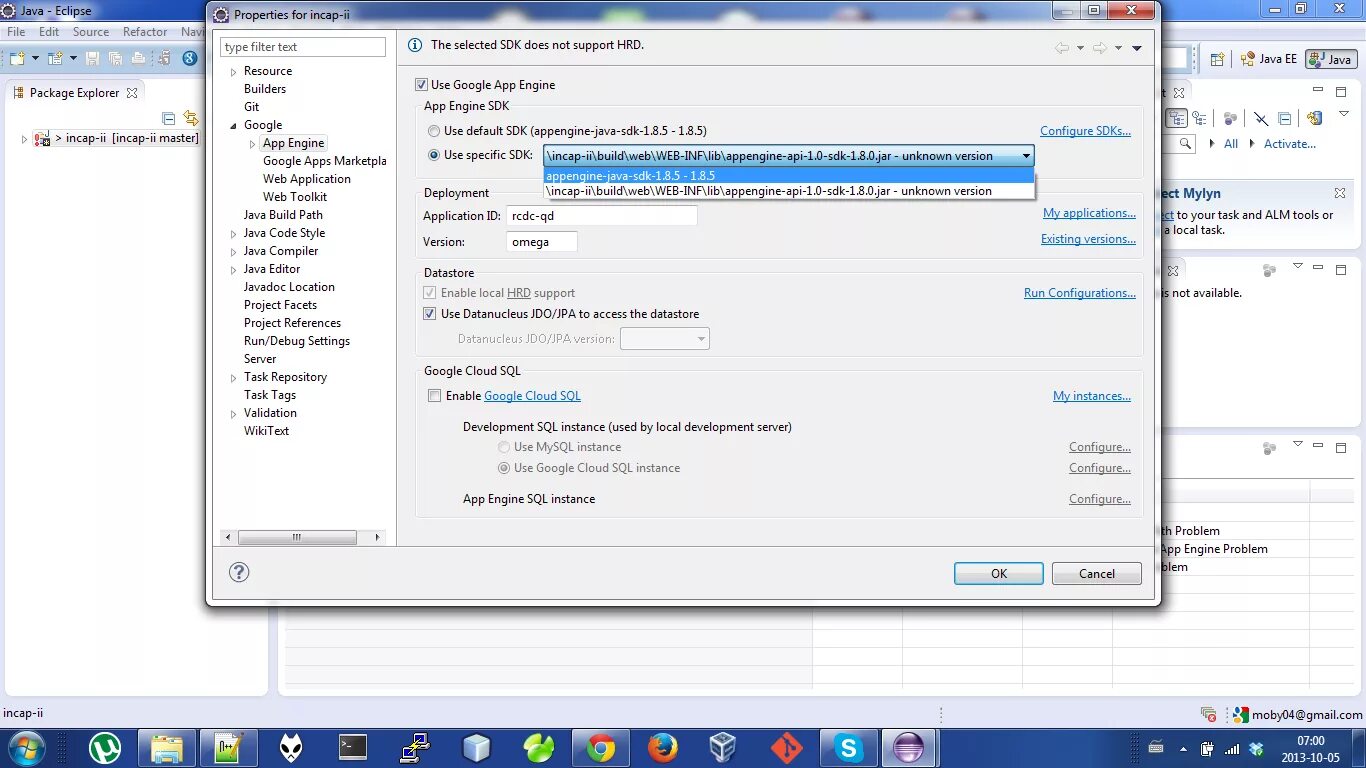
Task: Open the Source menu
Action: [91, 32]
